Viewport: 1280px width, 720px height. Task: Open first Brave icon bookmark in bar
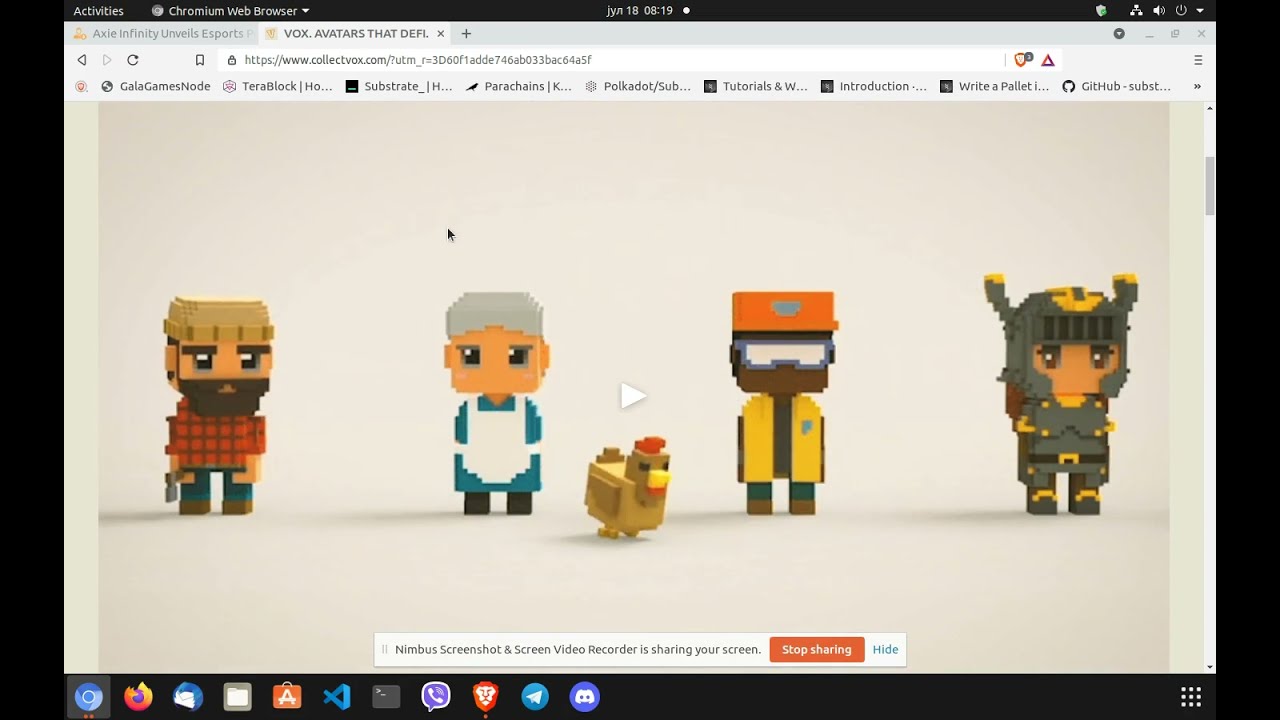pos(82,86)
